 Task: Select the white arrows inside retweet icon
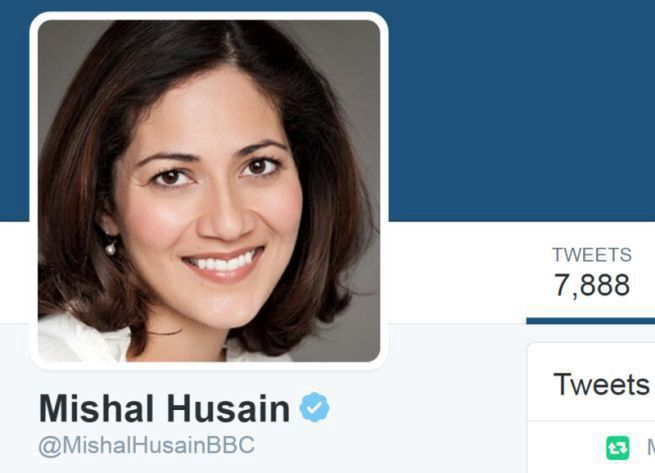[617, 448]
